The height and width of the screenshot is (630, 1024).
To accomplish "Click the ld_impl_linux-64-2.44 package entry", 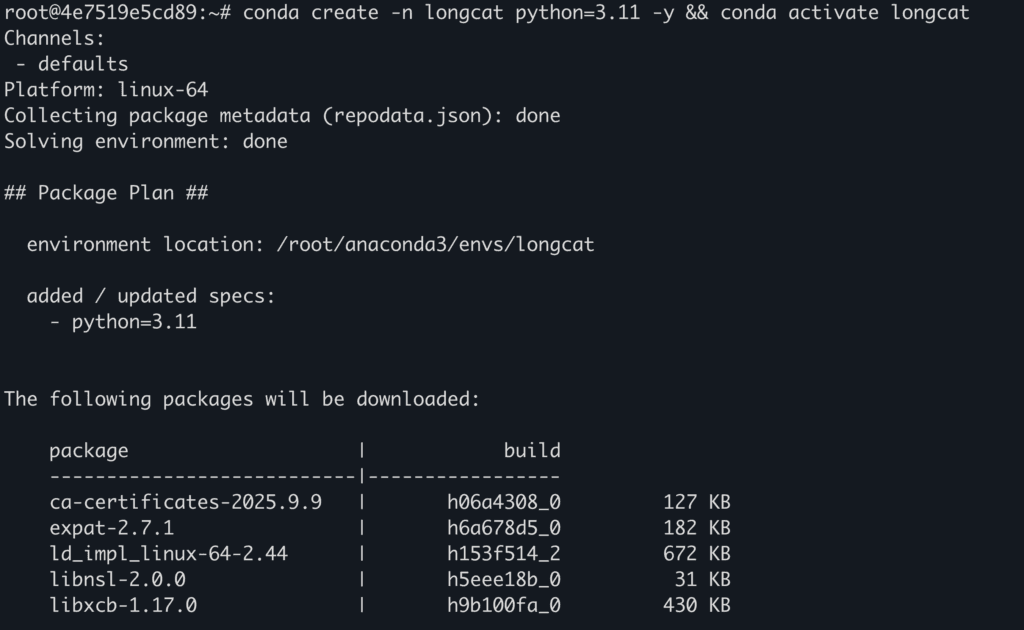I will point(168,553).
